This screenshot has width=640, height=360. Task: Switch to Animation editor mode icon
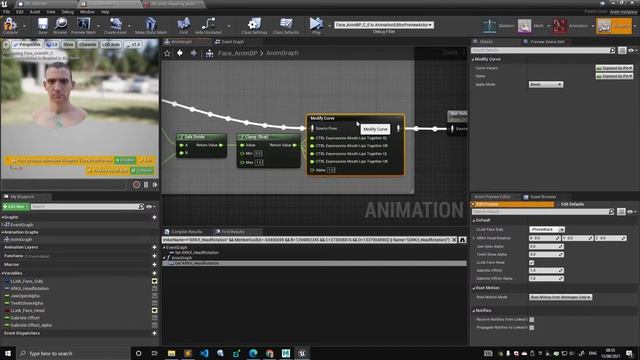pyautogui.click(x=560, y=26)
